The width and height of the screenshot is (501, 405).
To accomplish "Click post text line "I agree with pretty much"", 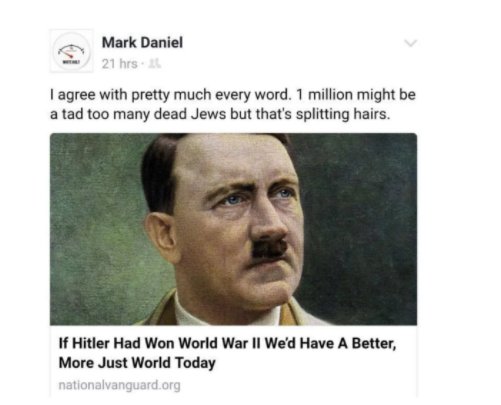I will [x=233, y=95].
